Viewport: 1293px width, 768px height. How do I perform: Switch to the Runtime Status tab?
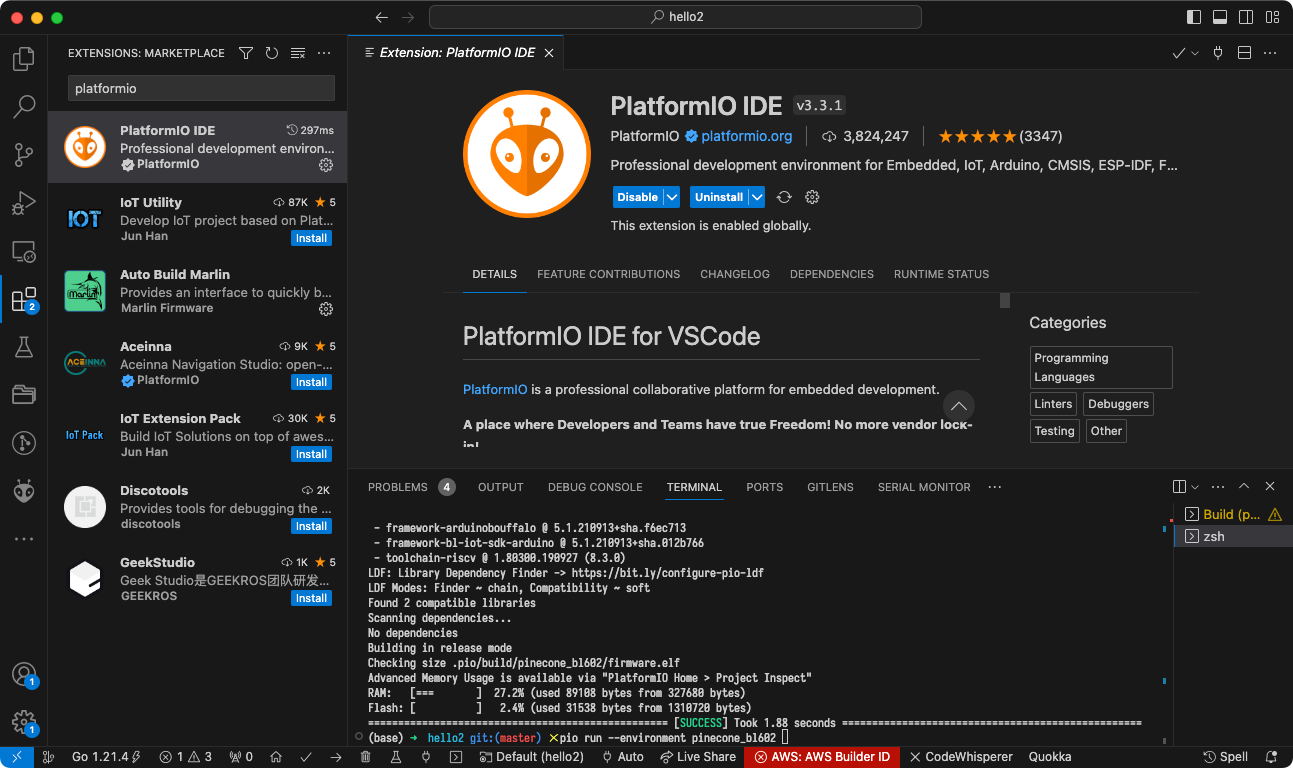tap(941, 274)
